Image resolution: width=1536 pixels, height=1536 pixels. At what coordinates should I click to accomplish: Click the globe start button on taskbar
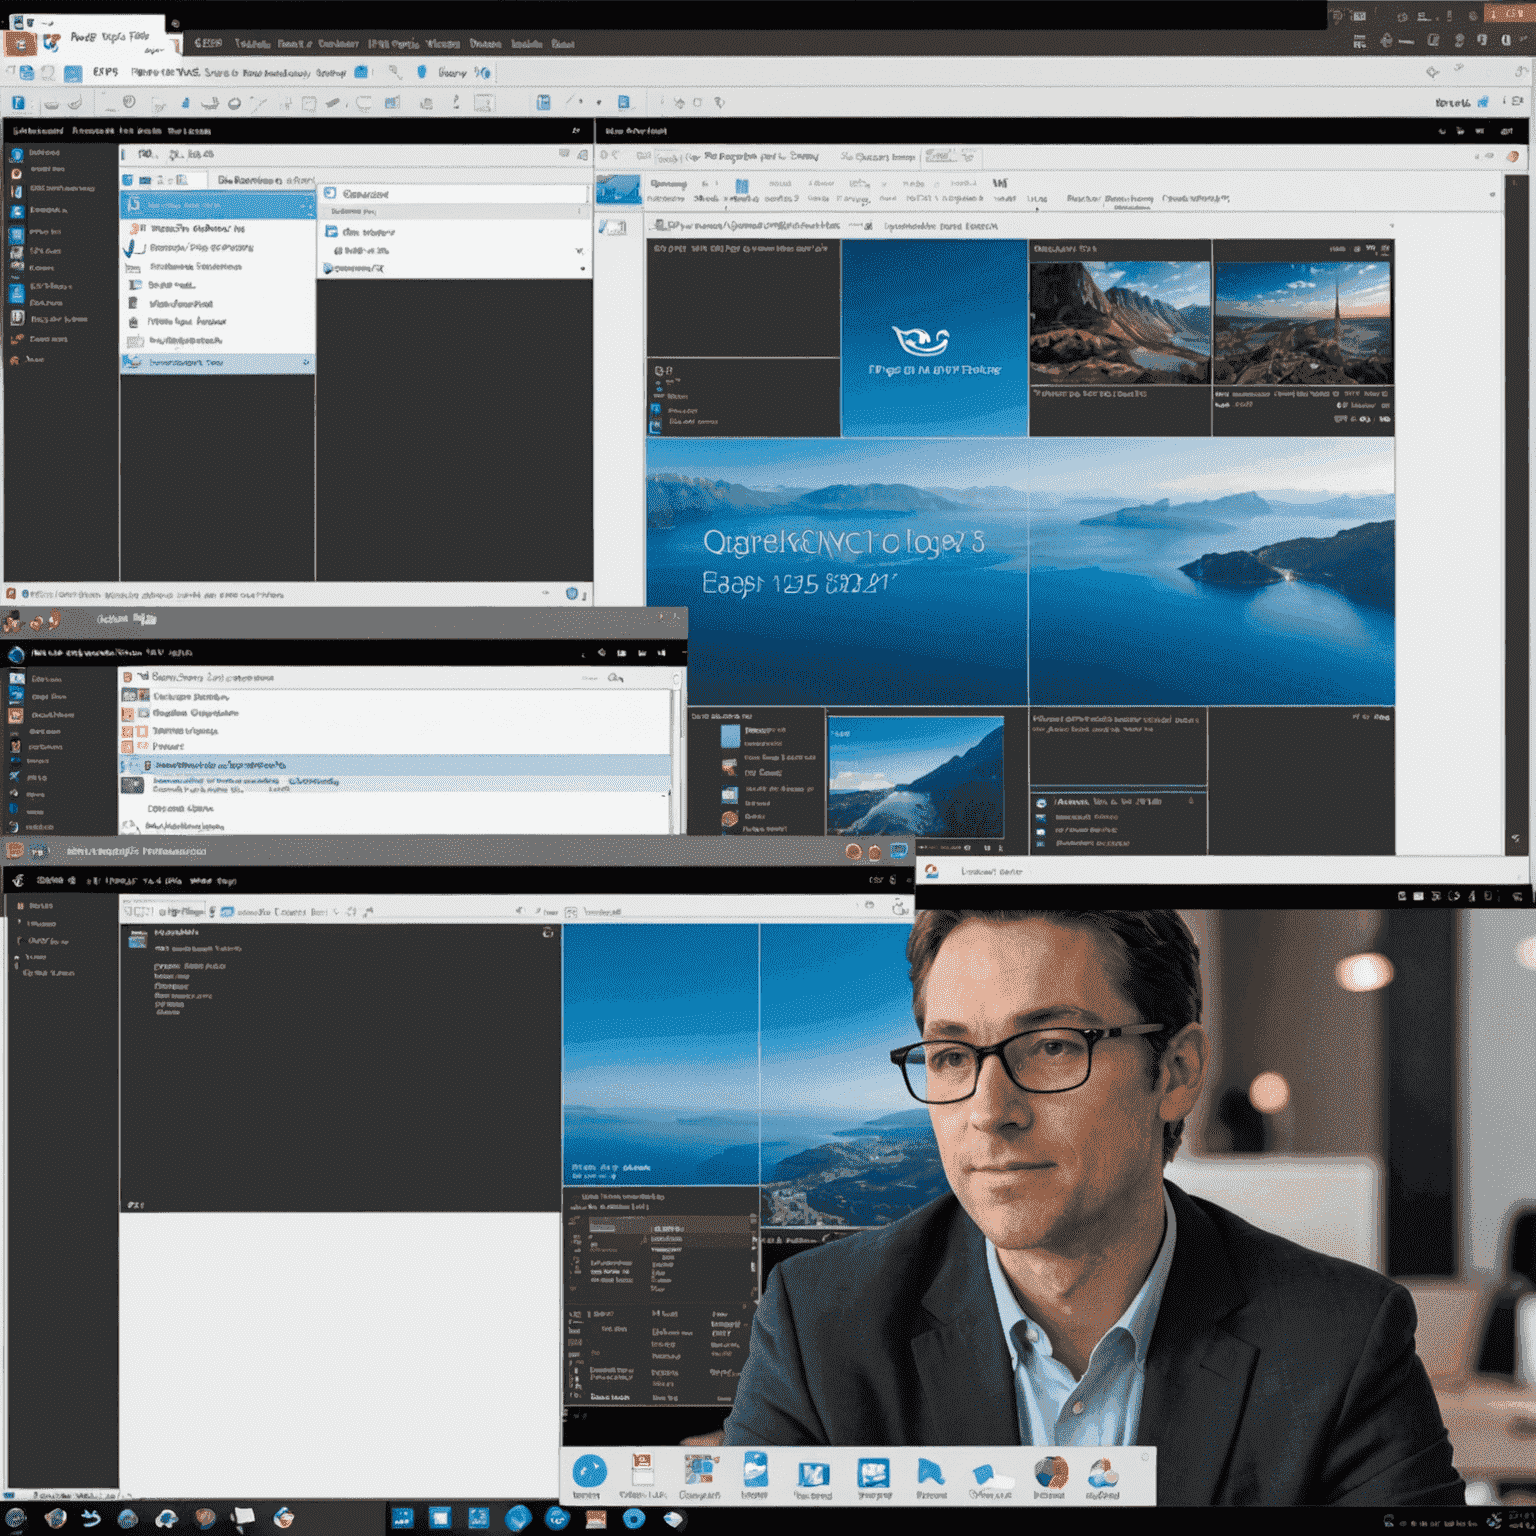[16, 1519]
